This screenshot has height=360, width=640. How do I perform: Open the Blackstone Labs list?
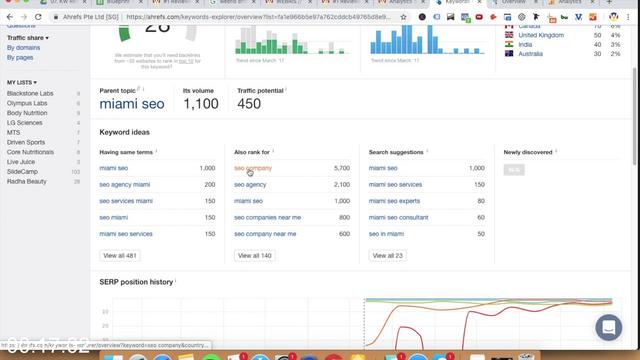pyautogui.click(x=30, y=93)
